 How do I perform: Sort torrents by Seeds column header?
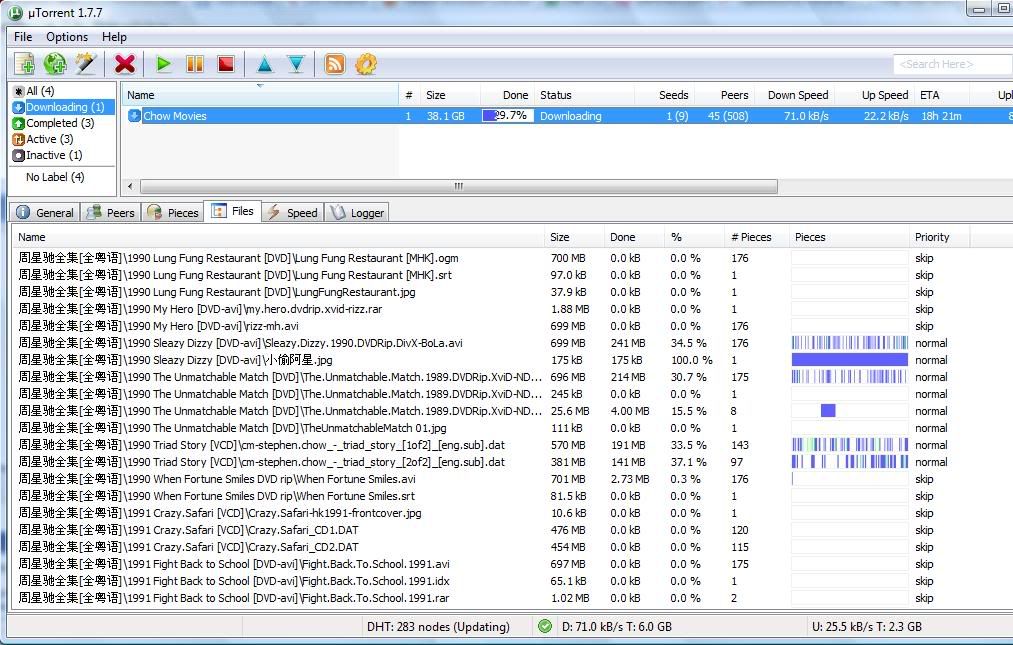(664, 95)
